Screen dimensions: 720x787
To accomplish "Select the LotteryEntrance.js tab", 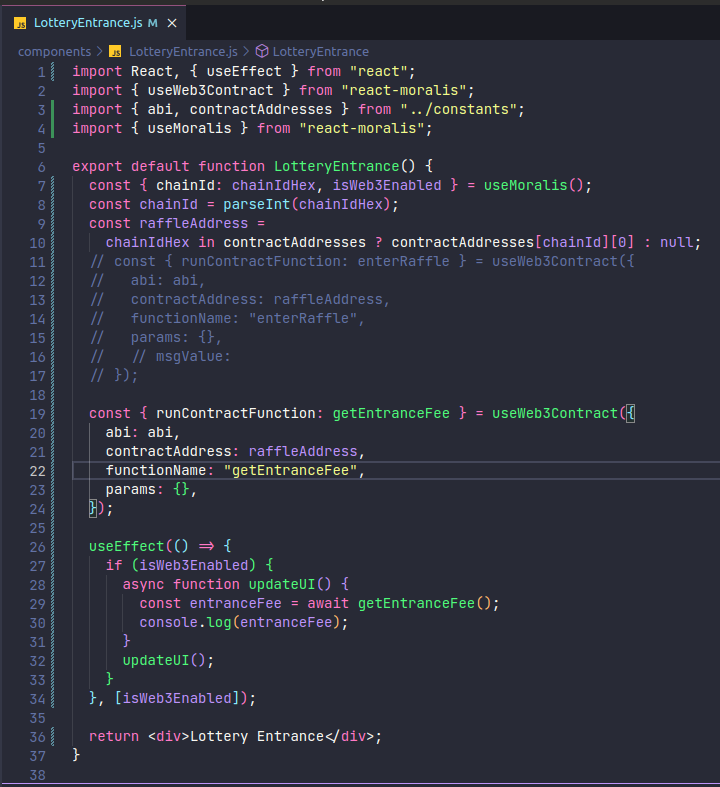I will pos(93,23).
